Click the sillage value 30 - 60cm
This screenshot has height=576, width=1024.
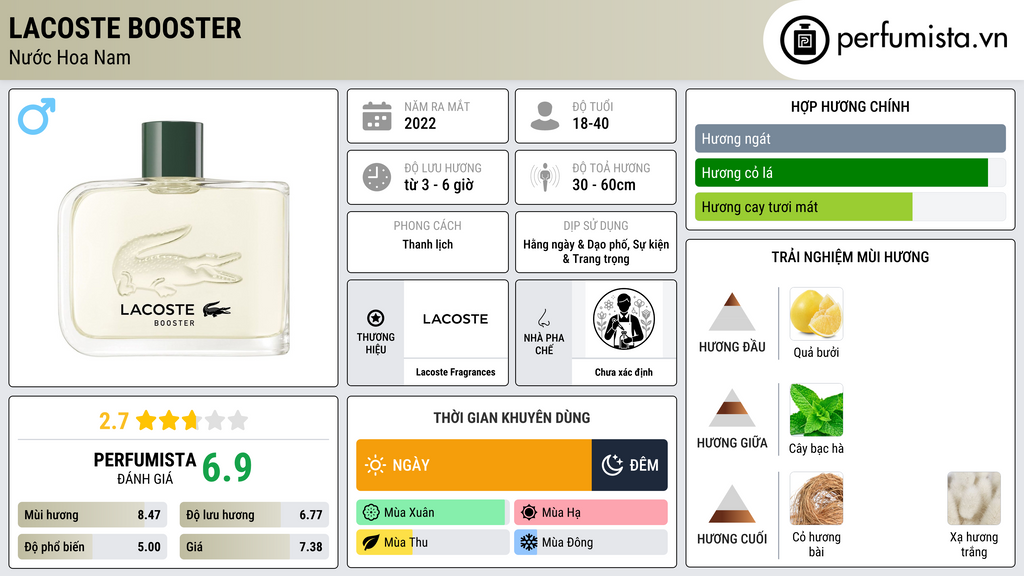click(603, 185)
